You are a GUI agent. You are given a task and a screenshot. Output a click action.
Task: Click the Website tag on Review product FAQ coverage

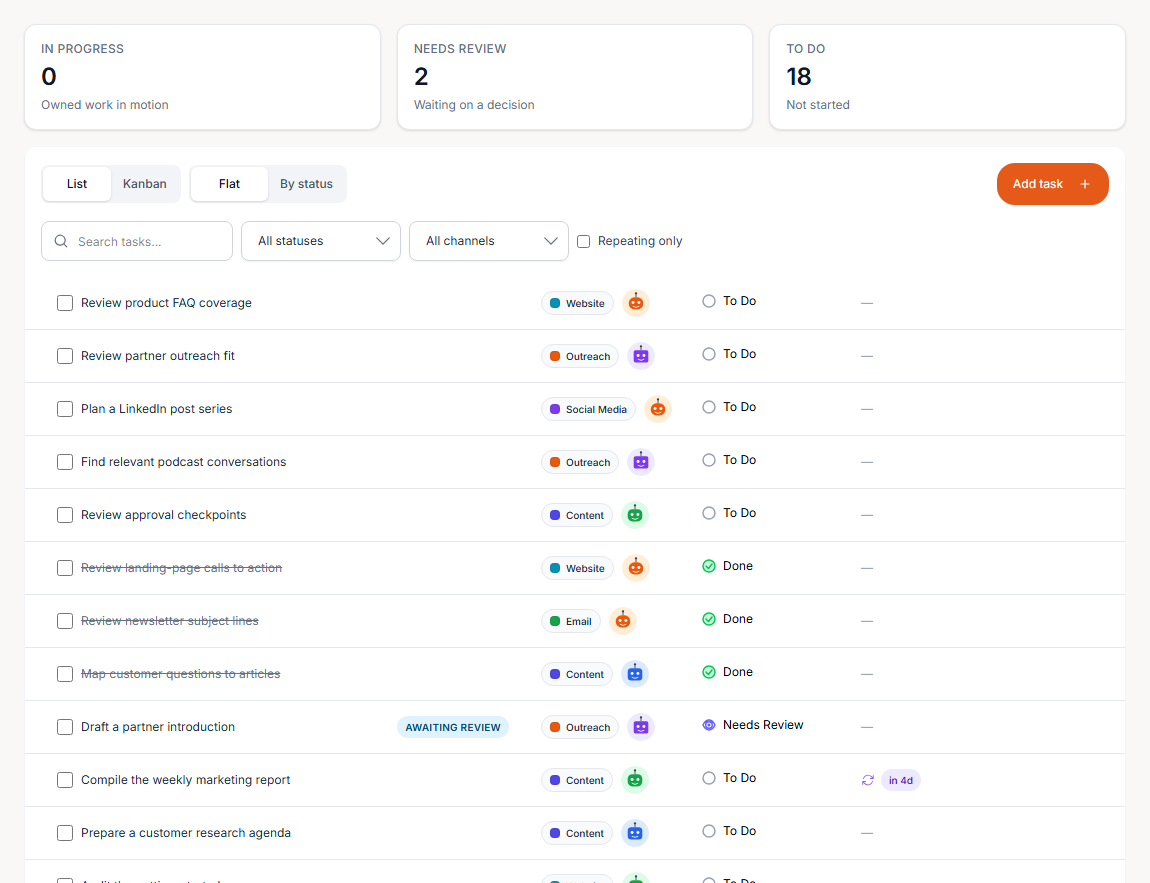[577, 303]
